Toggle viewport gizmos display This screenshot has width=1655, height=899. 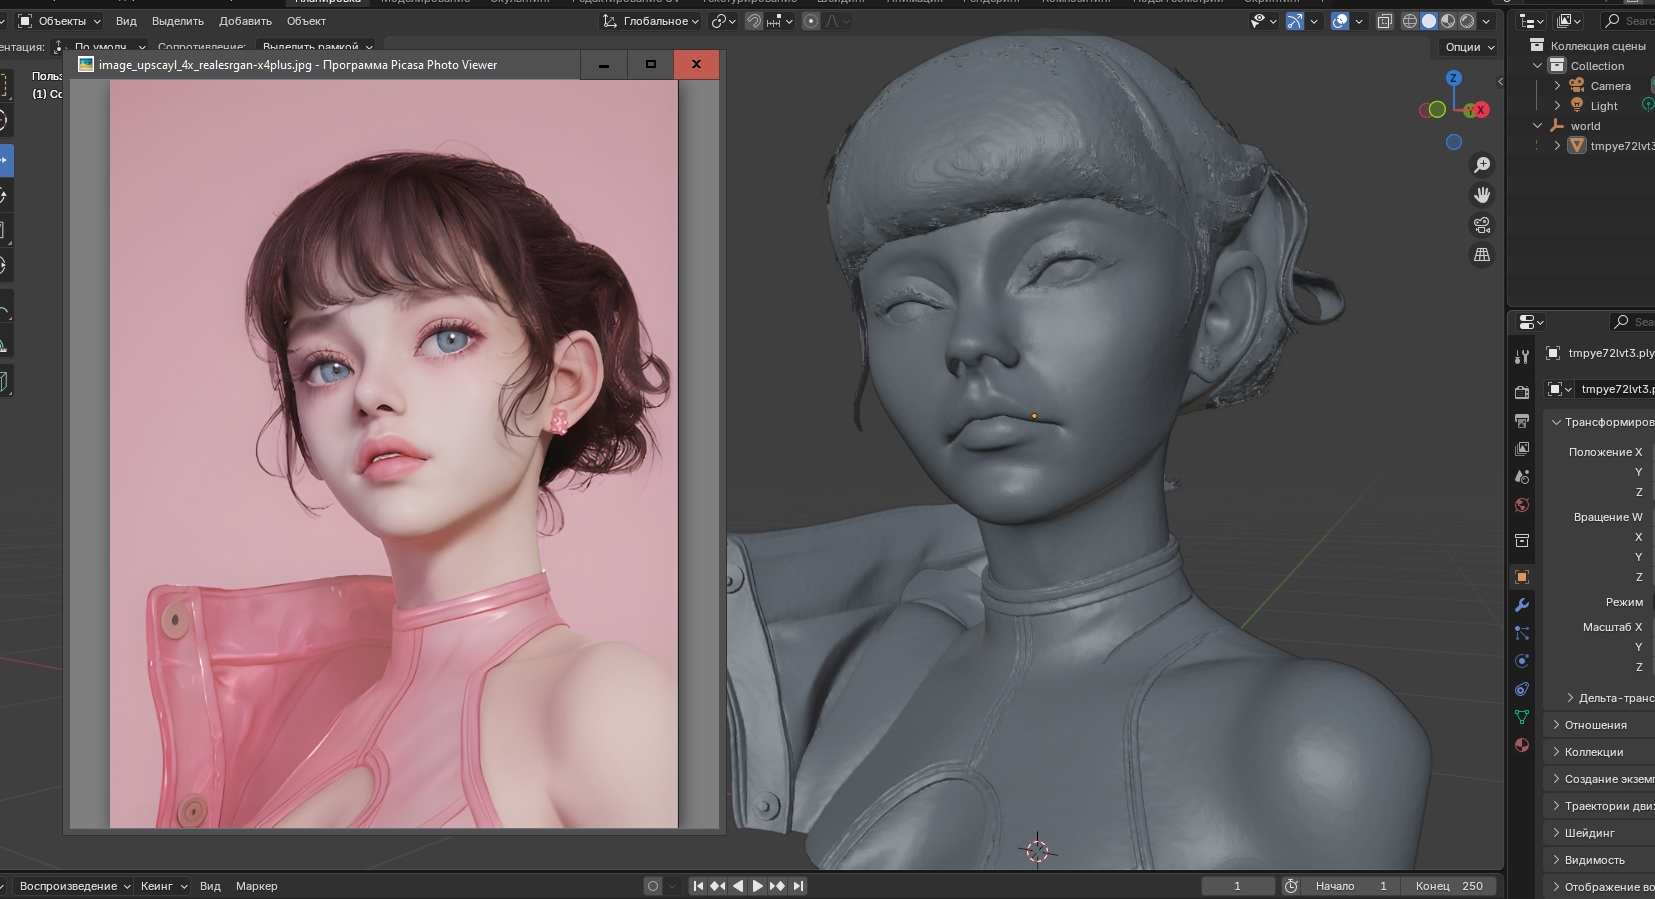1295,21
